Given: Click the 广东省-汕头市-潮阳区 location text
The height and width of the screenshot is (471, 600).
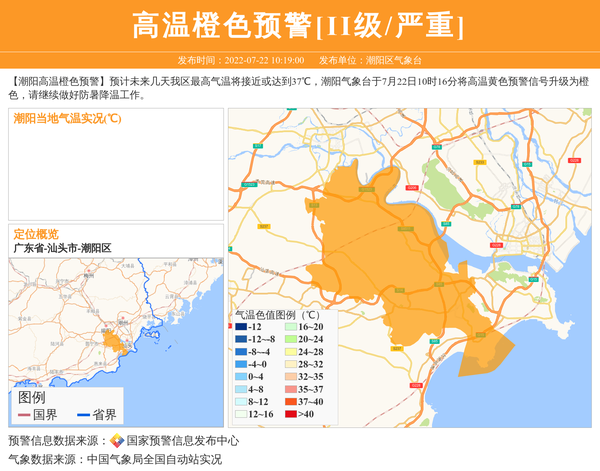Looking at the screenshot, I should point(62,248).
